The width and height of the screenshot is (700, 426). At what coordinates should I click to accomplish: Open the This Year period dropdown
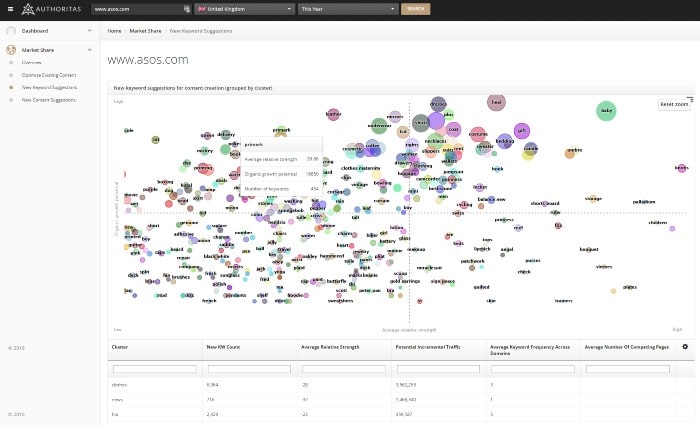pyautogui.click(x=348, y=9)
